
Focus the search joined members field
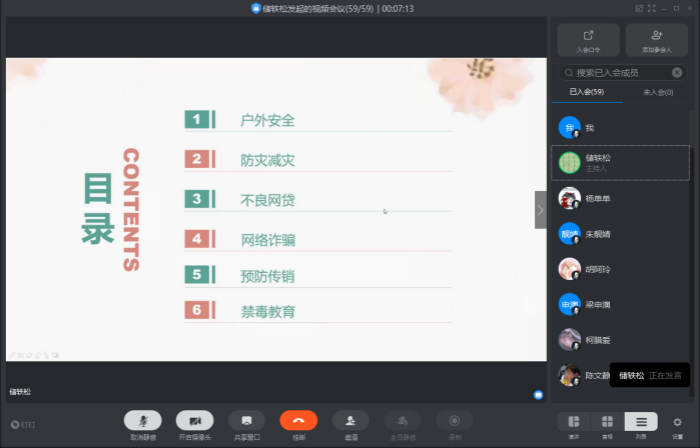click(616, 73)
